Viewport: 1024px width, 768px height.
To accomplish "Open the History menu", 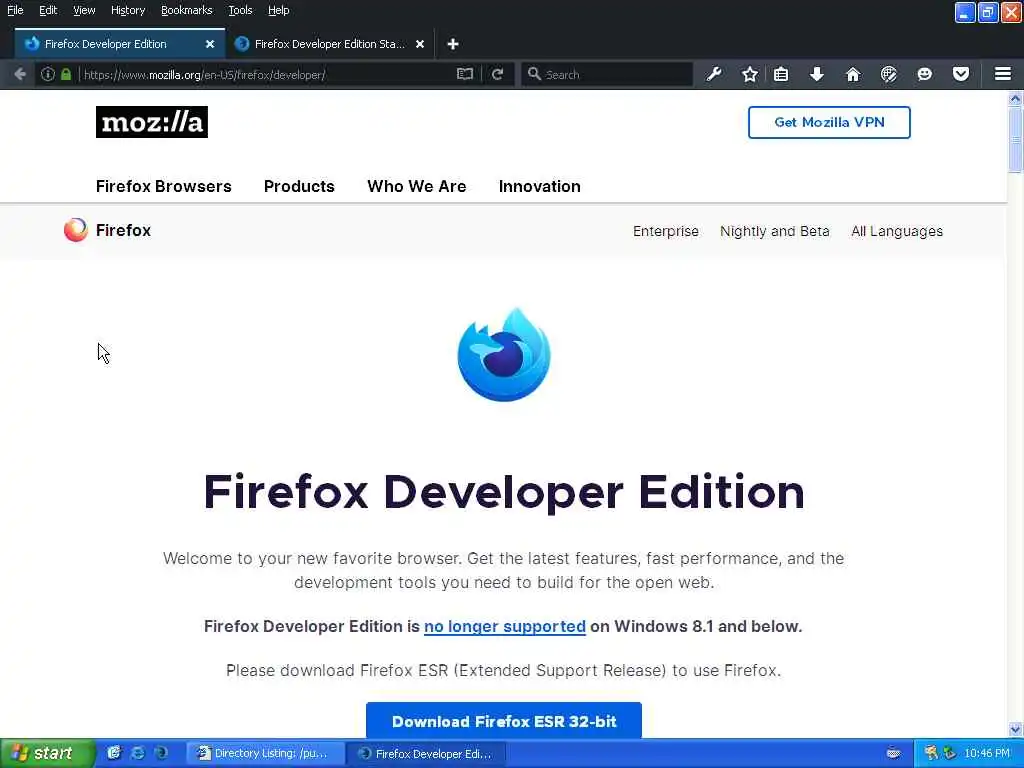I will tap(127, 10).
